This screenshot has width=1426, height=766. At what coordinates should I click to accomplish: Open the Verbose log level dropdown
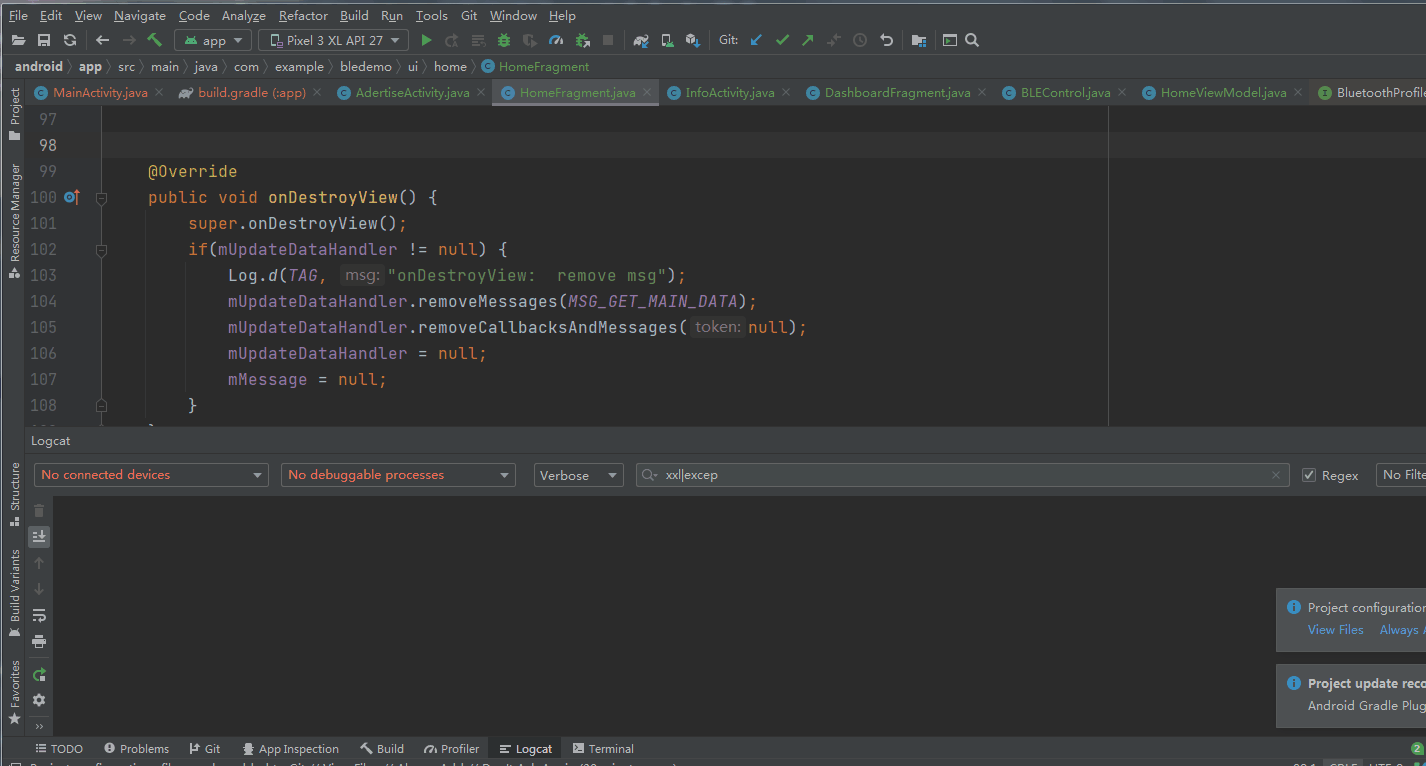click(x=578, y=475)
